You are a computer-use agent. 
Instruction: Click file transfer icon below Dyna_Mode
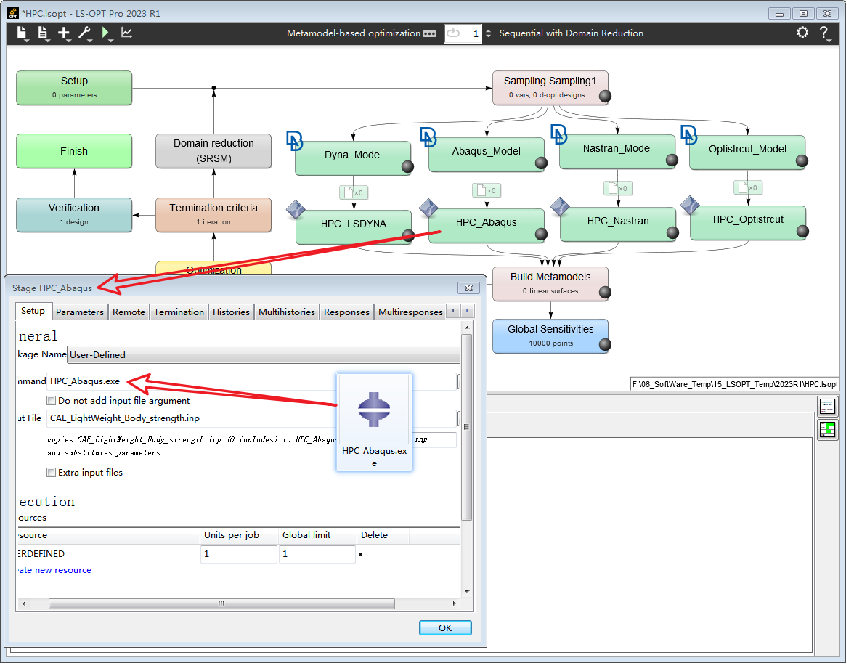click(354, 192)
